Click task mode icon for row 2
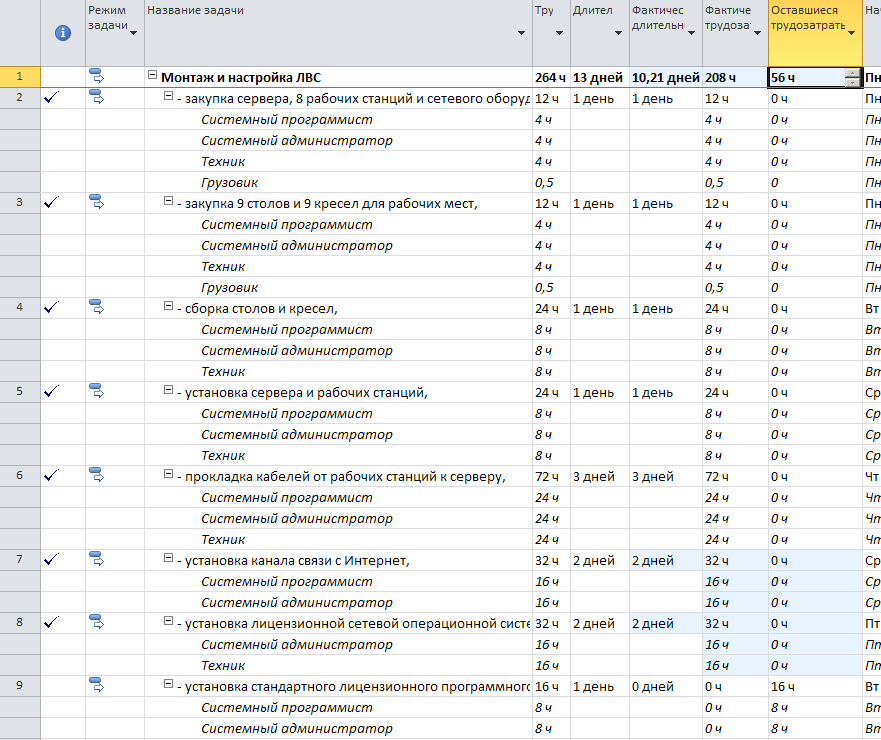This screenshot has height=740, width=881. (97, 97)
